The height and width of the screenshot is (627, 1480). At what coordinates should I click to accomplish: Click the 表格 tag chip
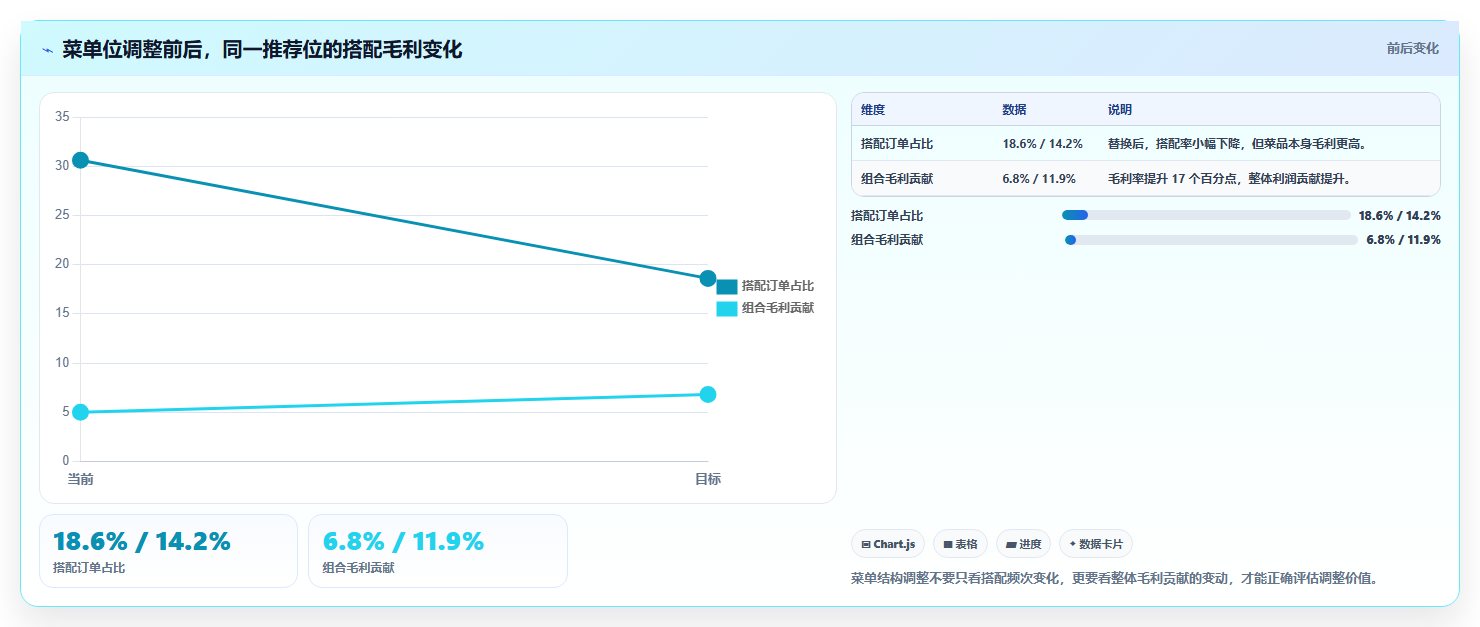pyautogui.click(x=960, y=544)
